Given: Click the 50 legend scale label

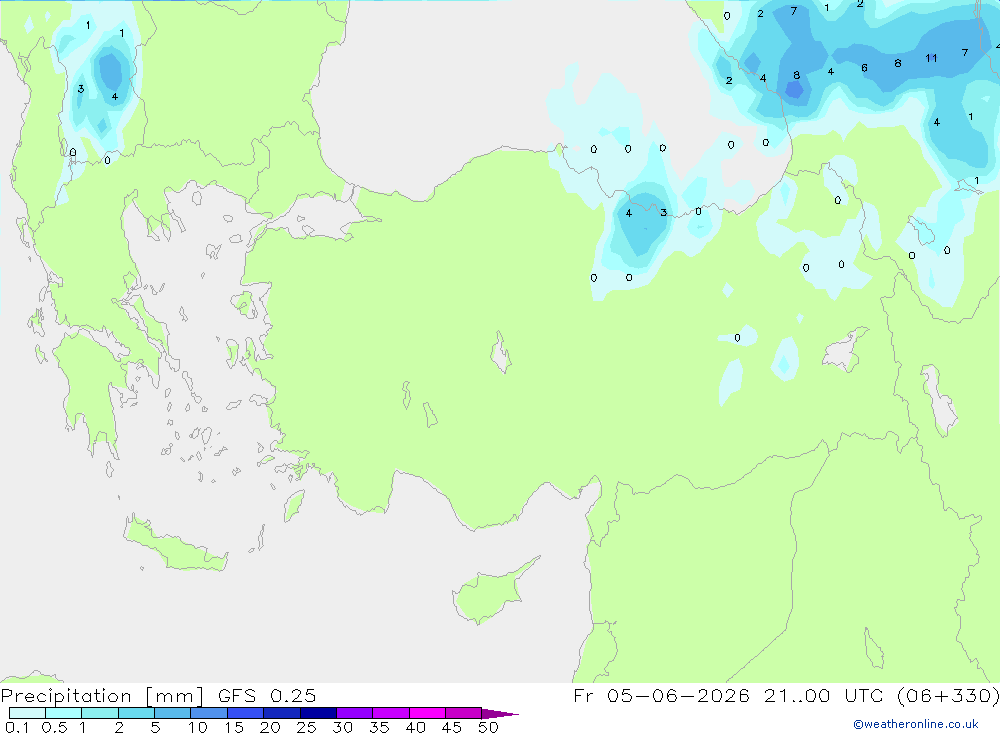Looking at the screenshot, I should [x=488, y=727].
